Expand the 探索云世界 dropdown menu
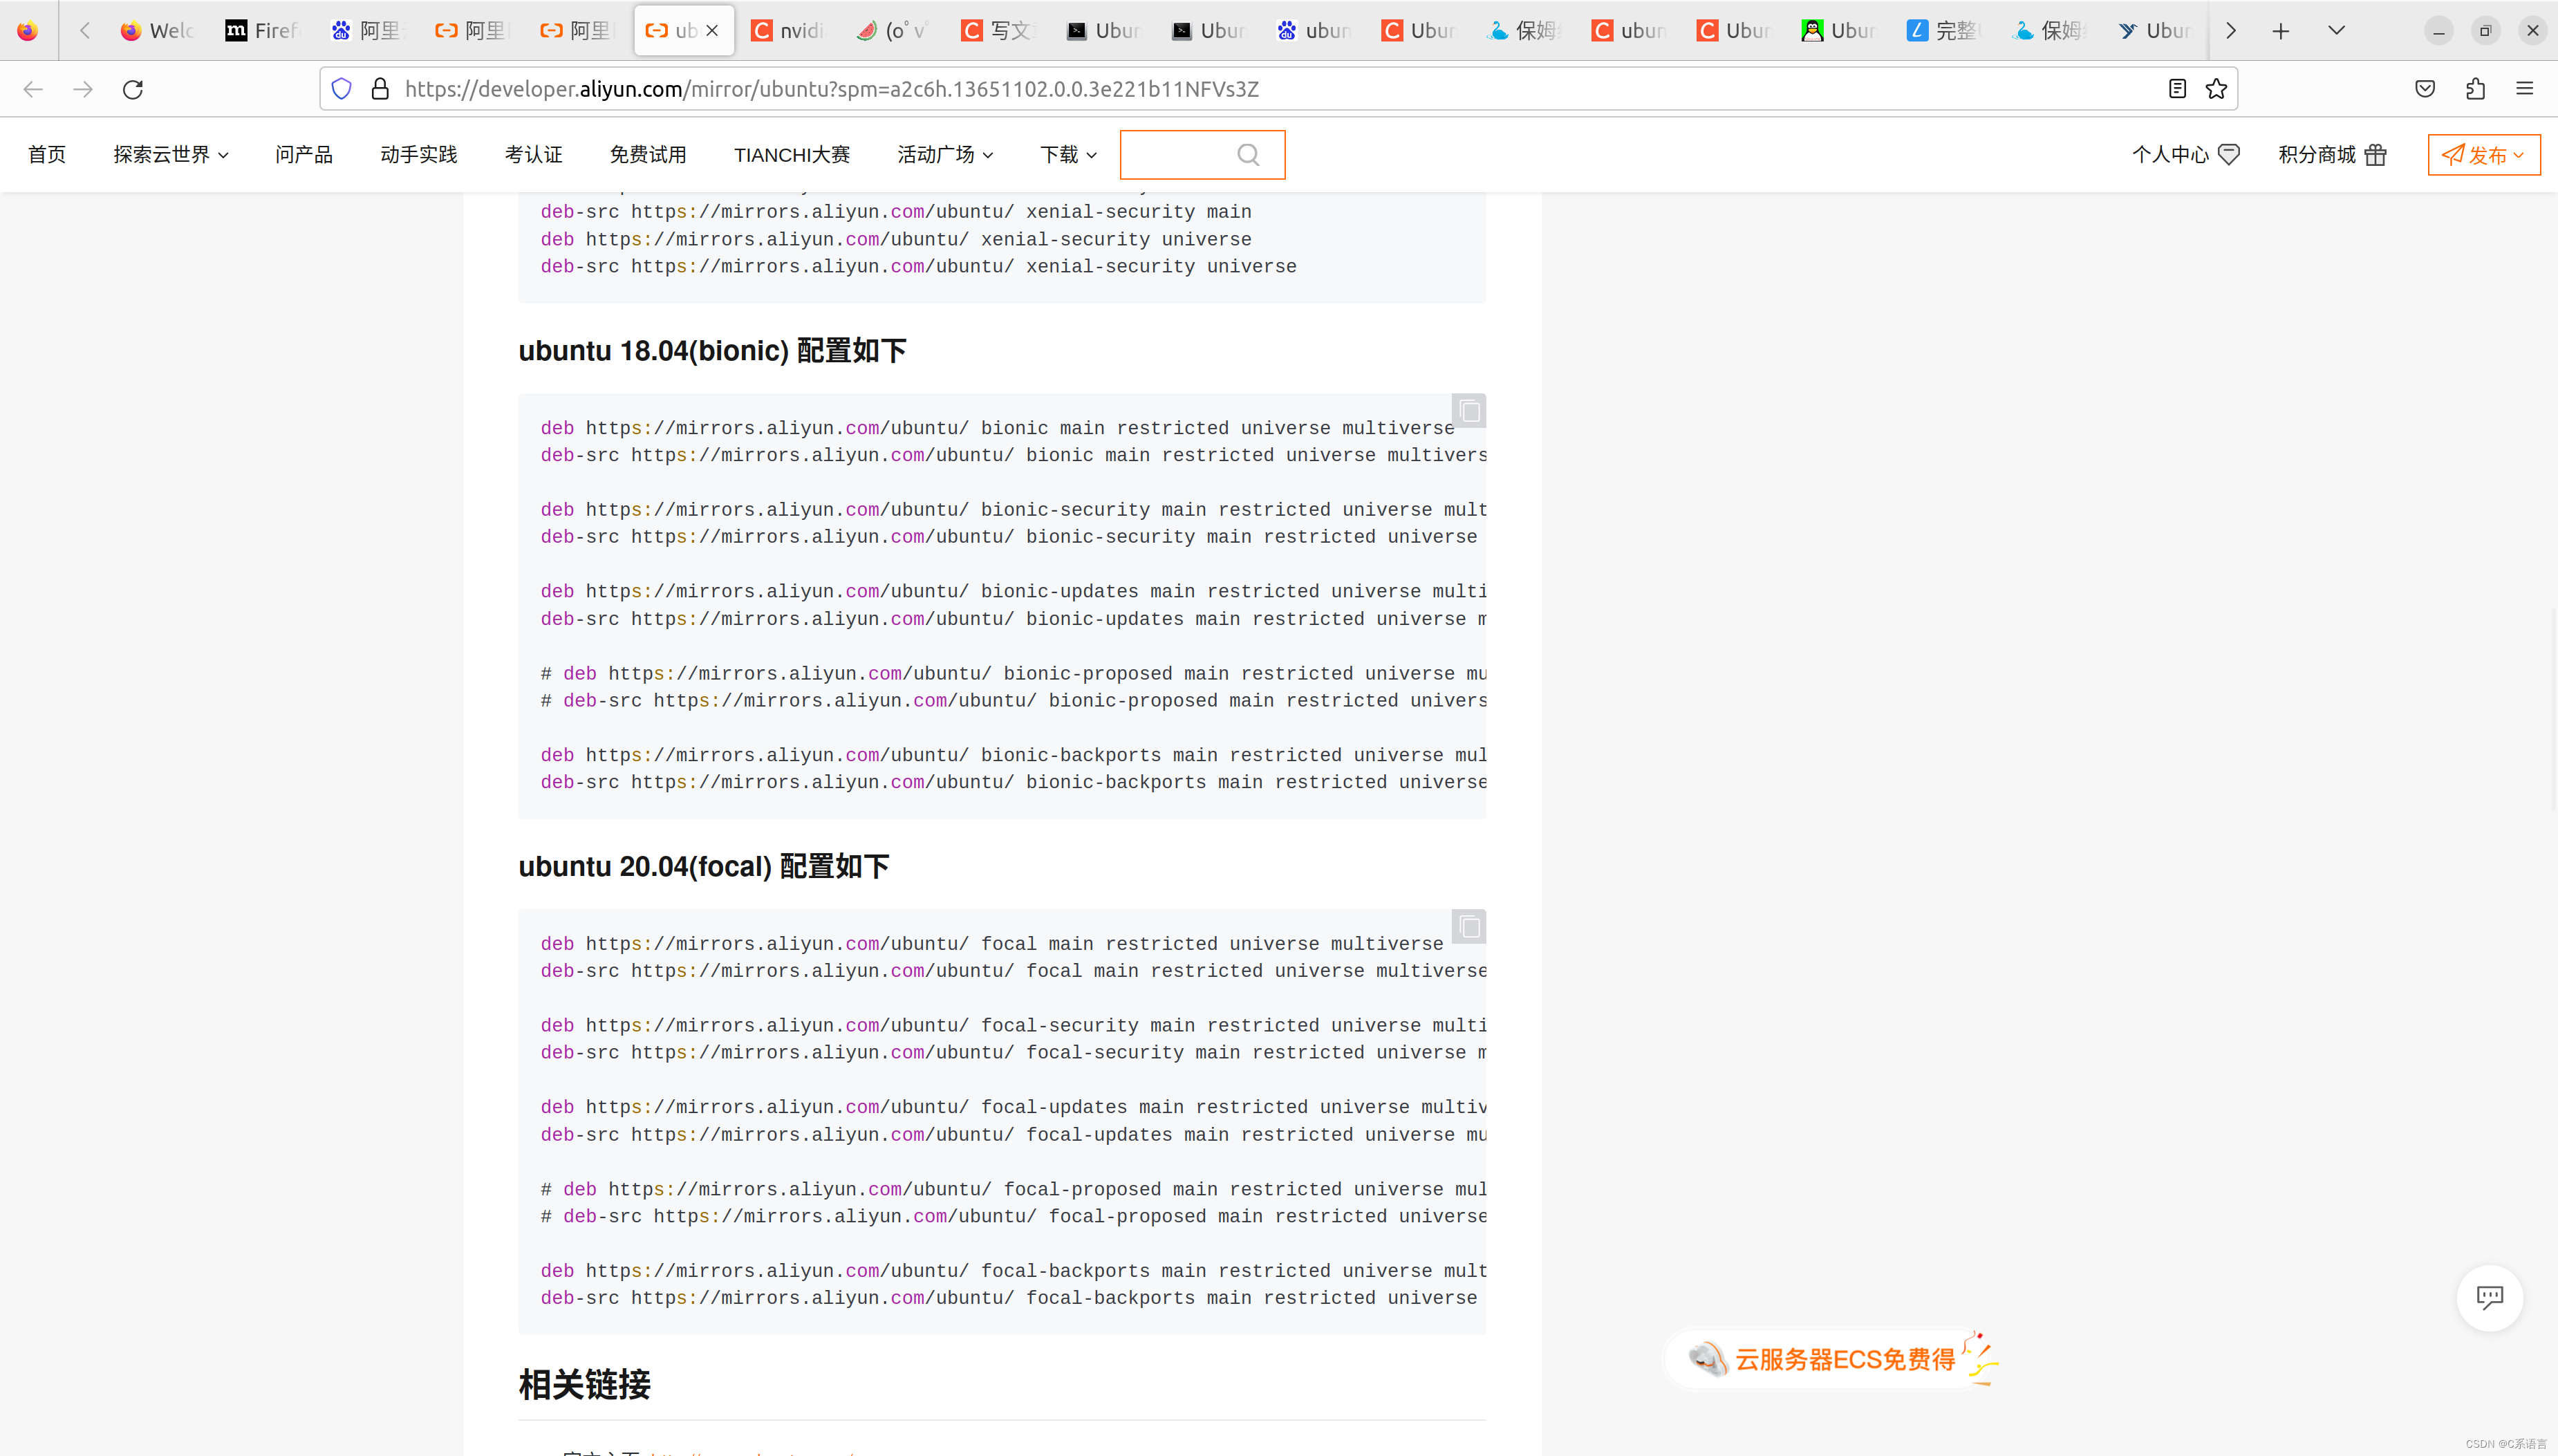This screenshot has height=1456, width=2558. click(x=171, y=155)
